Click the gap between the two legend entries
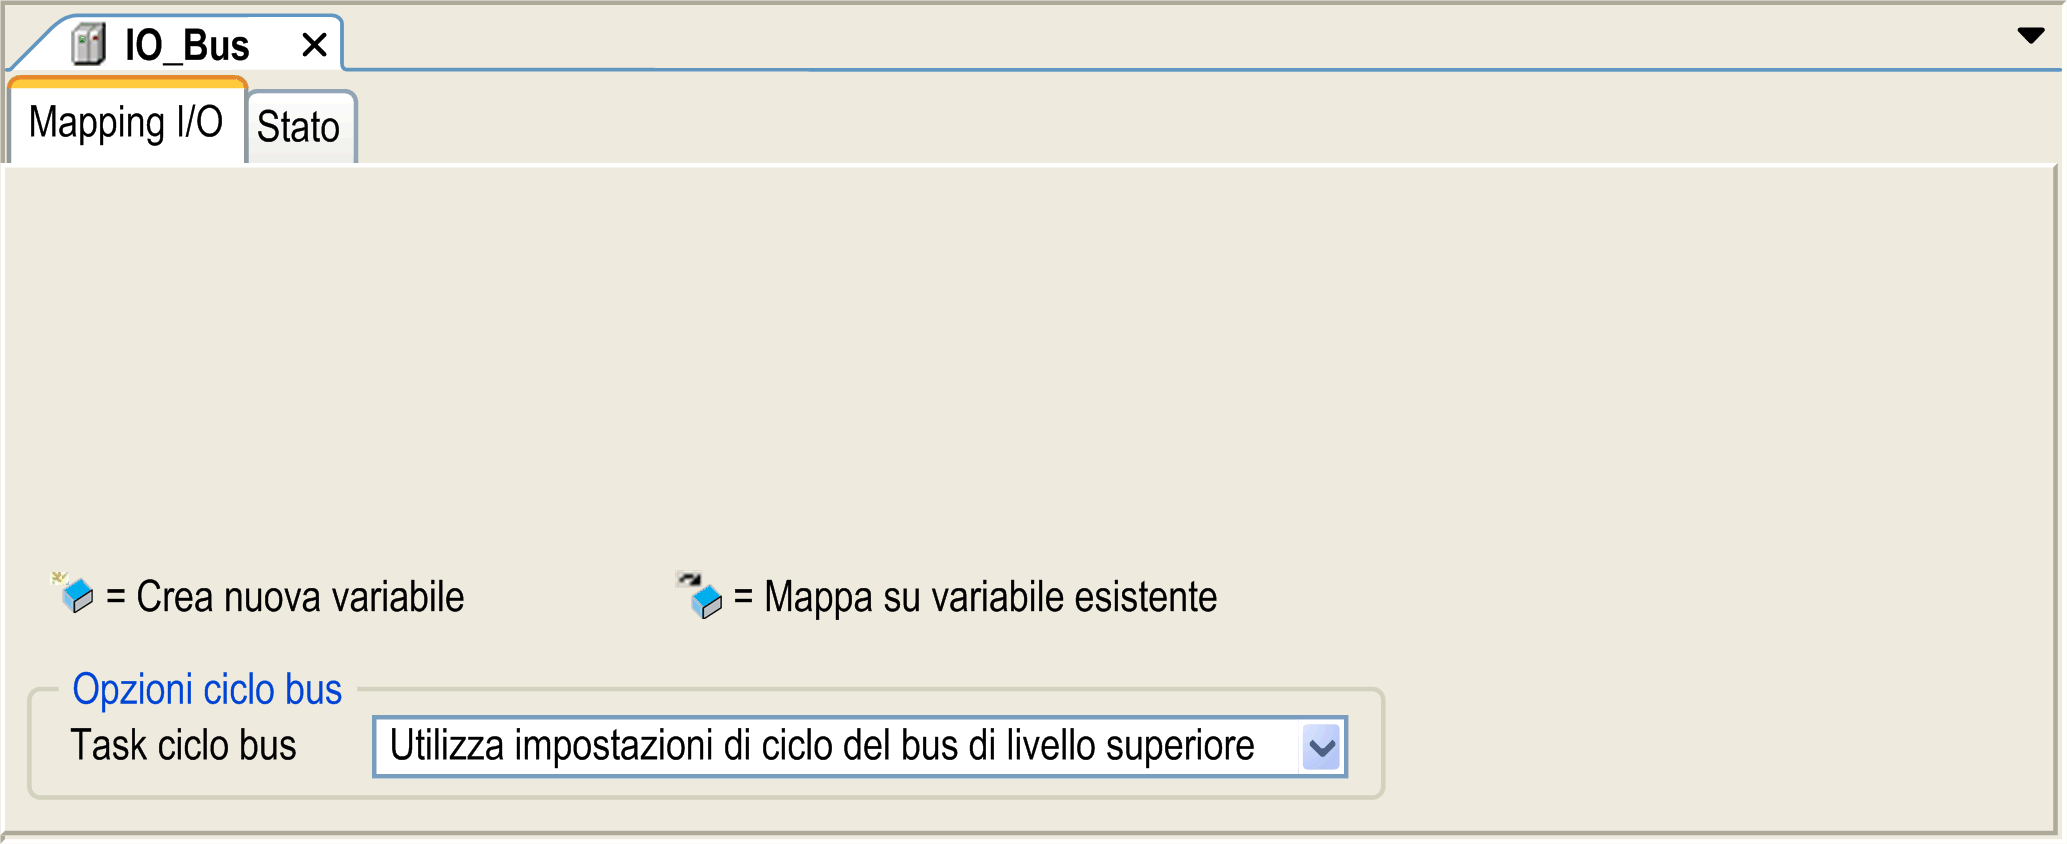Image resolution: width=2067 pixels, height=844 pixels. click(570, 597)
